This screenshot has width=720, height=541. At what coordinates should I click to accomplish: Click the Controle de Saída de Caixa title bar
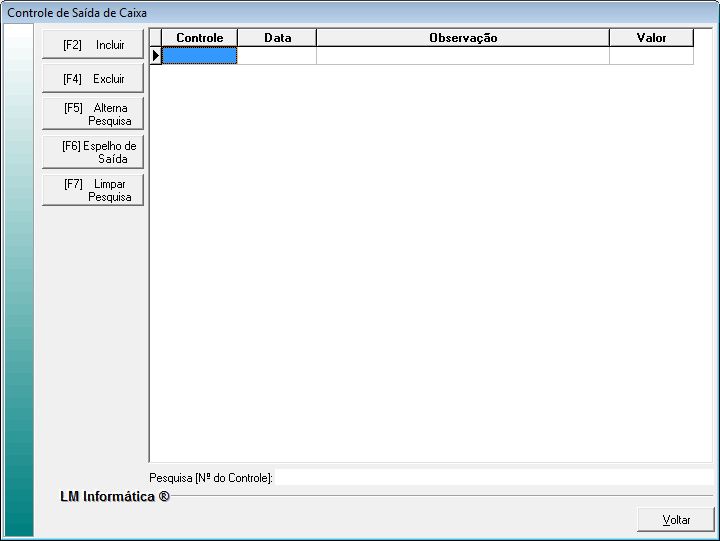point(360,13)
